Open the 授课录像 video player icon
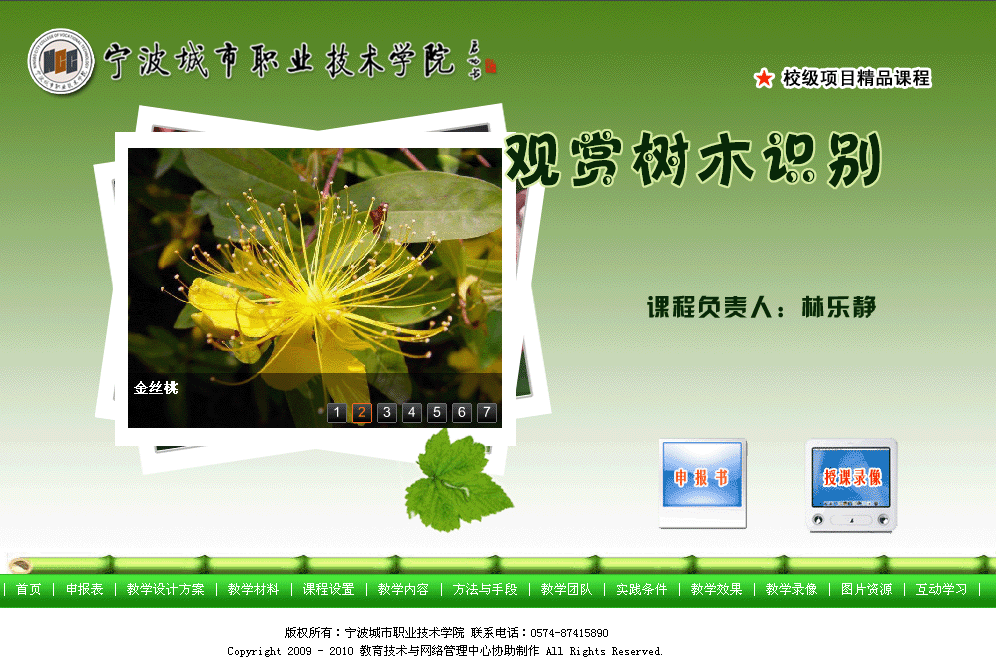Image resolution: width=996 pixels, height=667 pixels. pos(852,483)
